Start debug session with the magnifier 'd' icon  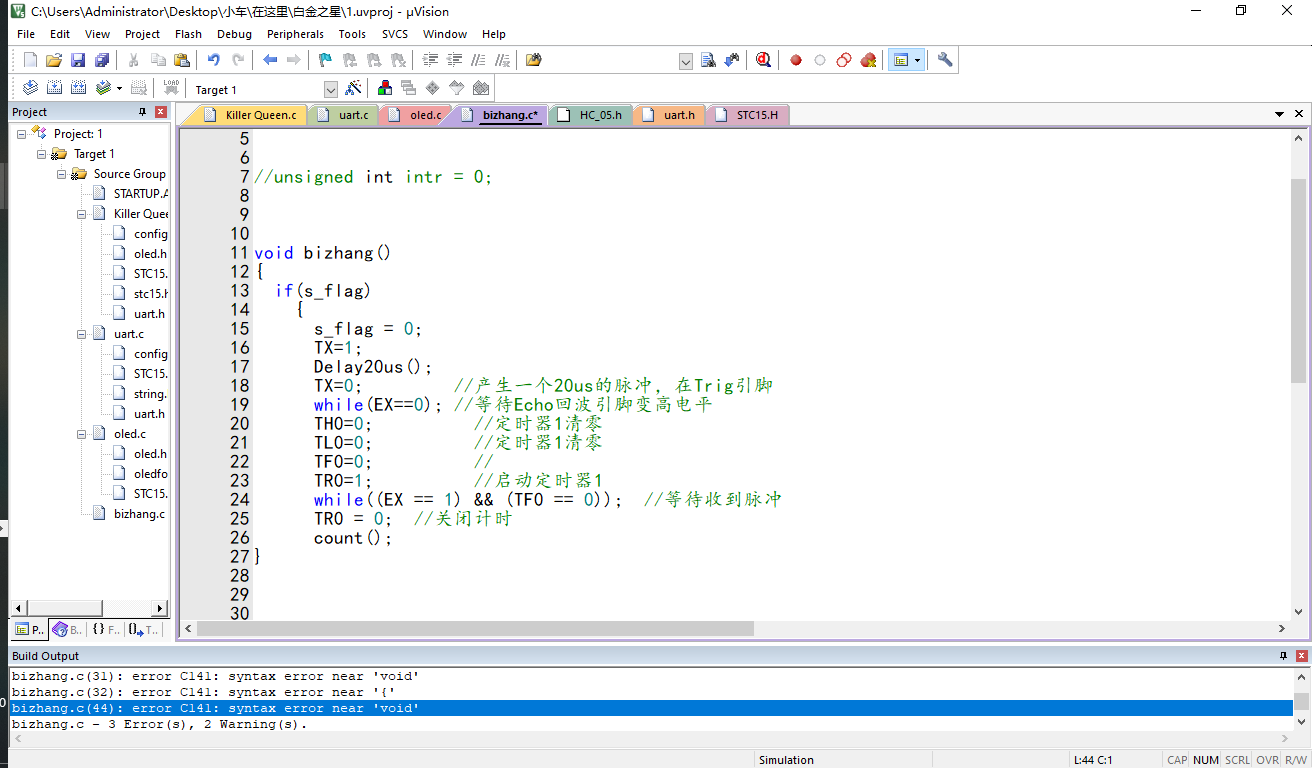[764, 60]
